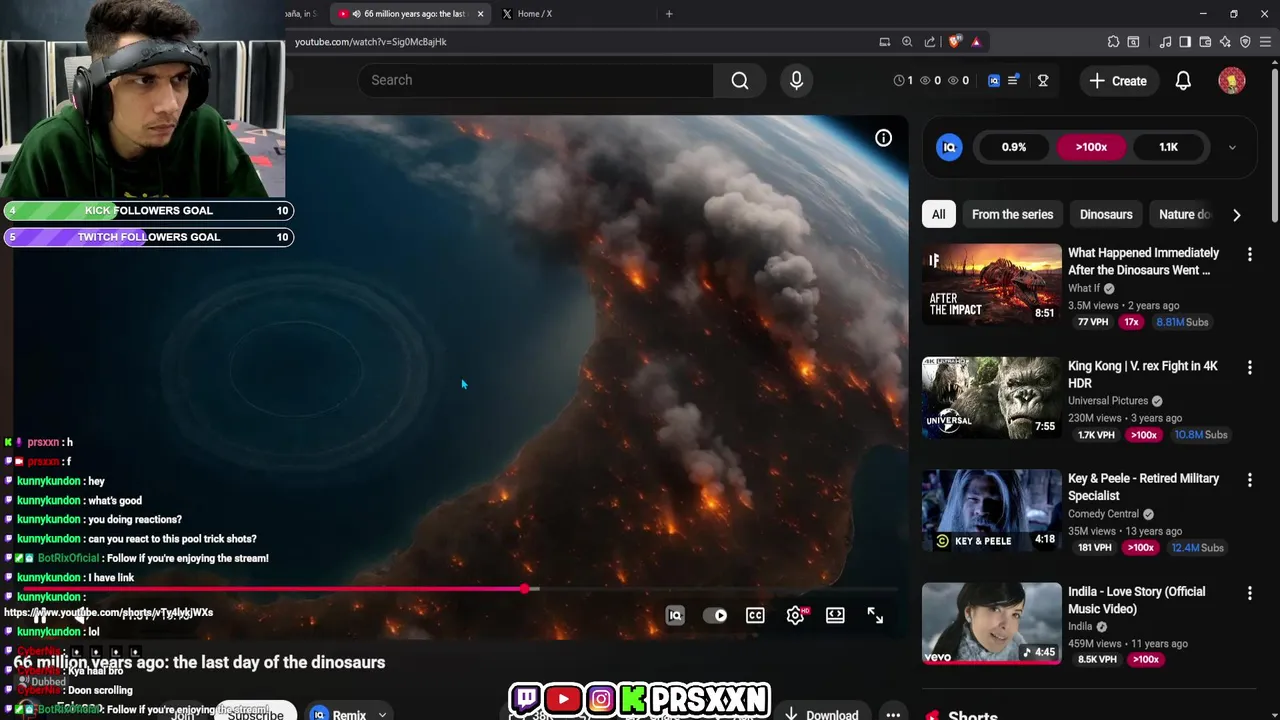Click the zoom magnifier icon in address bar
The height and width of the screenshot is (720, 1280).
pyautogui.click(x=907, y=42)
